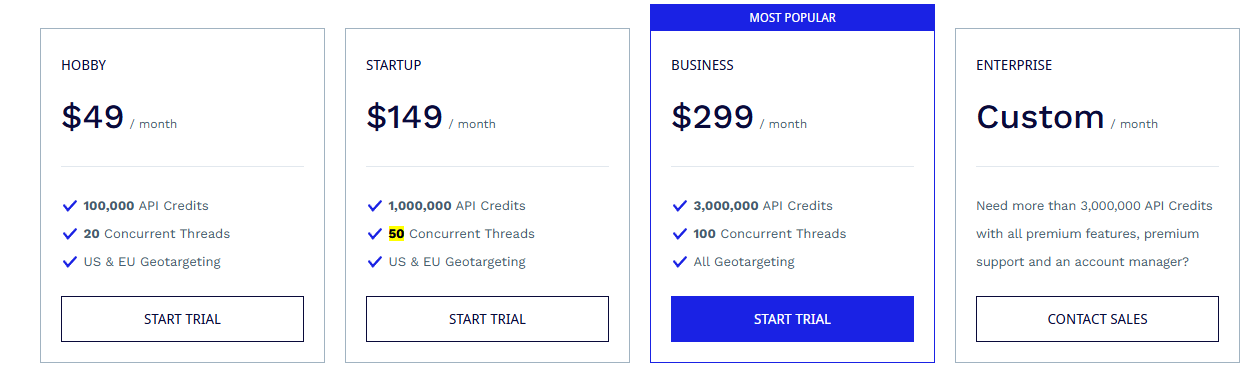The width and height of the screenshot is (1253, 382).
Task: Click checkmark next to 1,000,000 API Credits
Action: pyautogui.click(x=374, y=206)
